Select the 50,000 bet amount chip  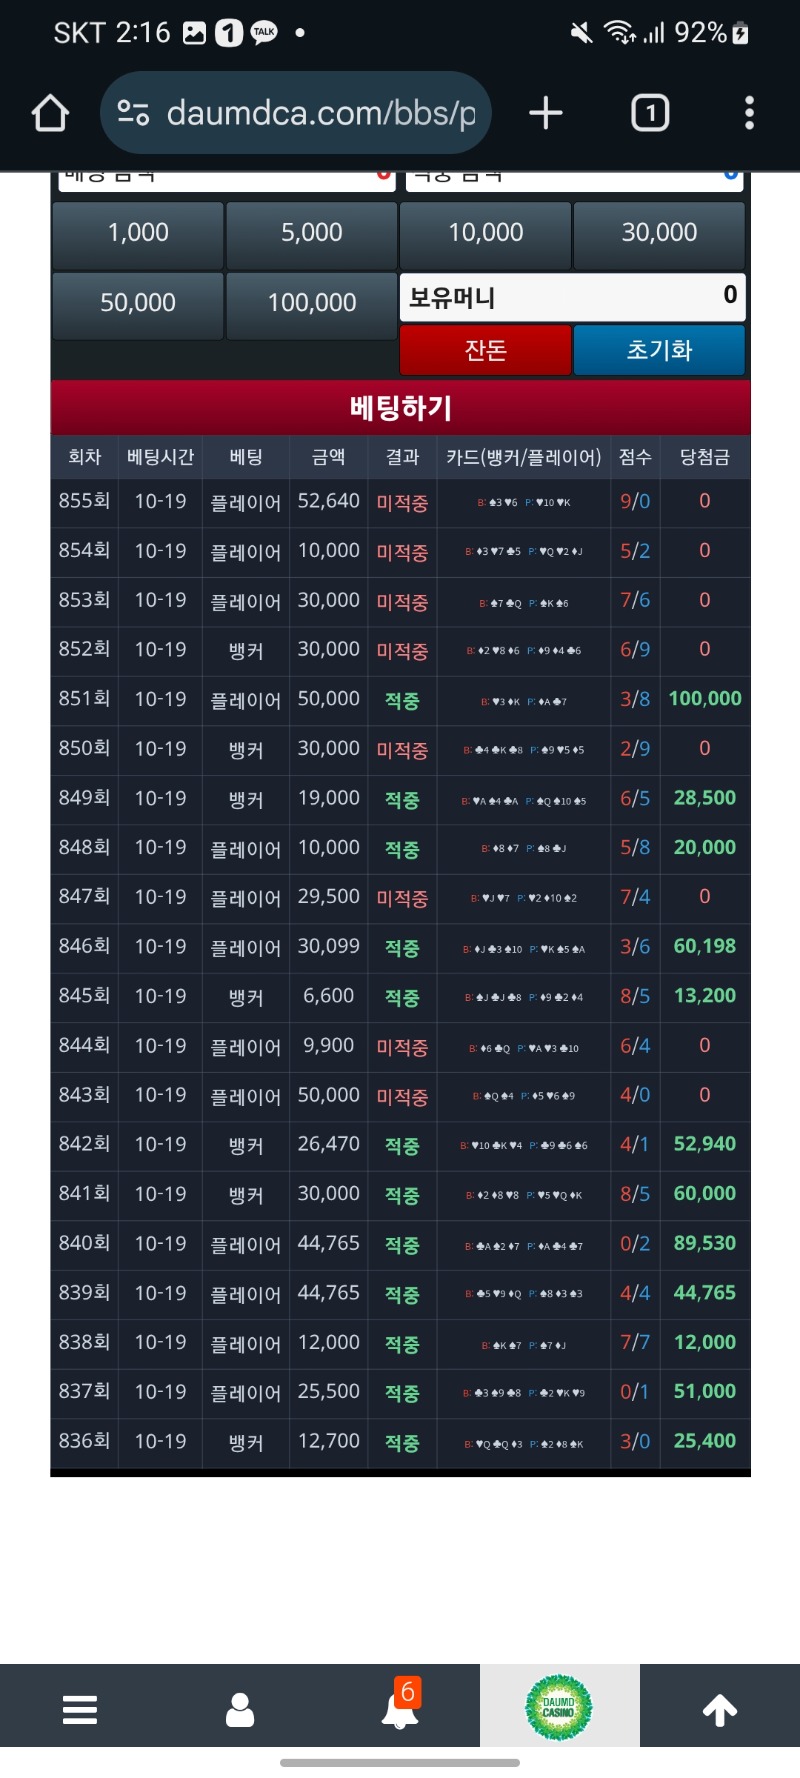pyautogui.click(x=138, y=303)
